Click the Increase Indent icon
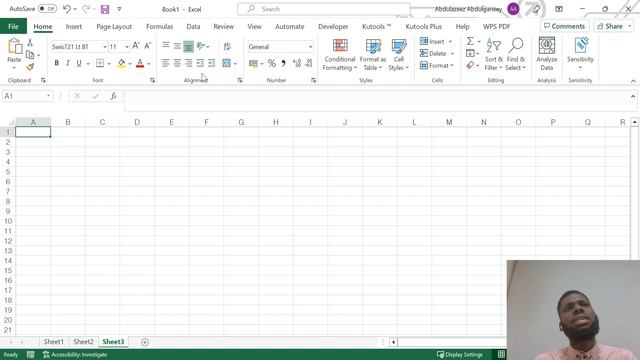The image size is (640, 360). point(211,63)
